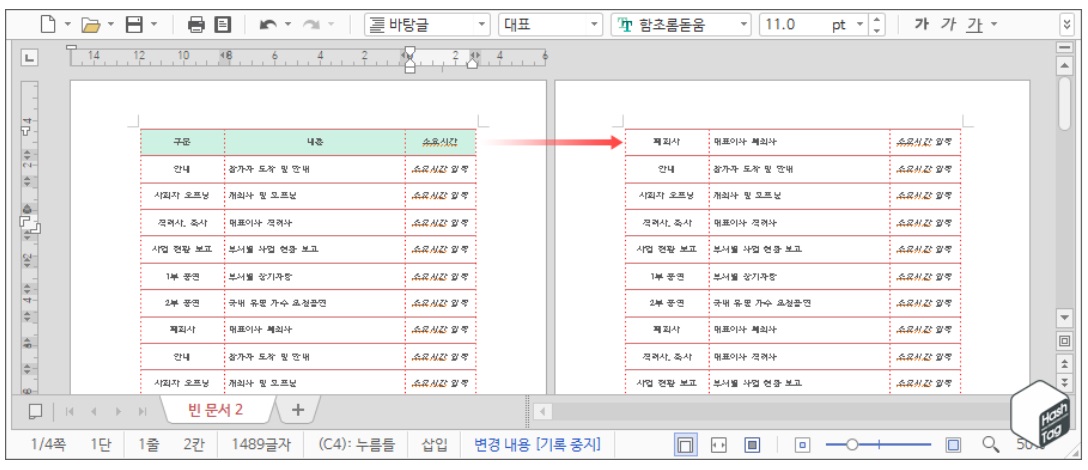Click the vertical scrollbar down arrow

click(x=1064, y=318)
